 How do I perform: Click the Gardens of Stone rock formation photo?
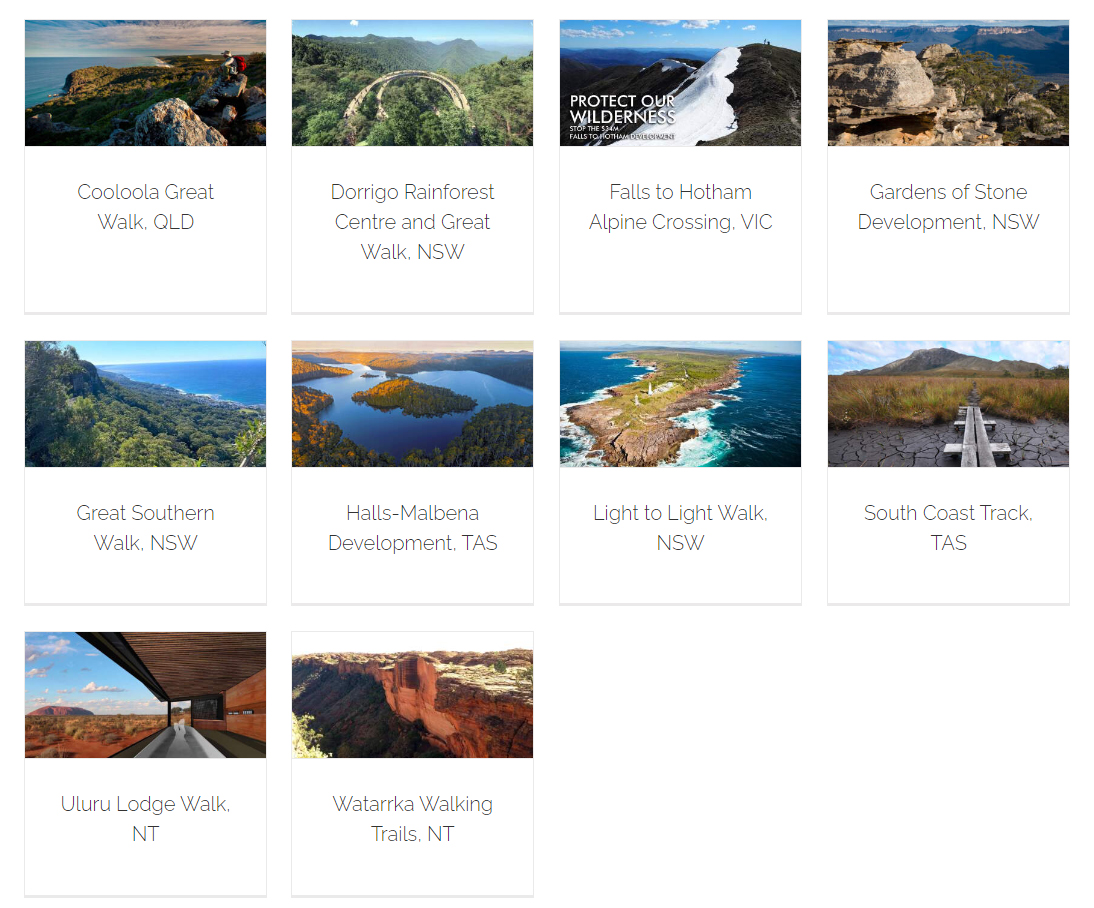click(x=948, y=82)
